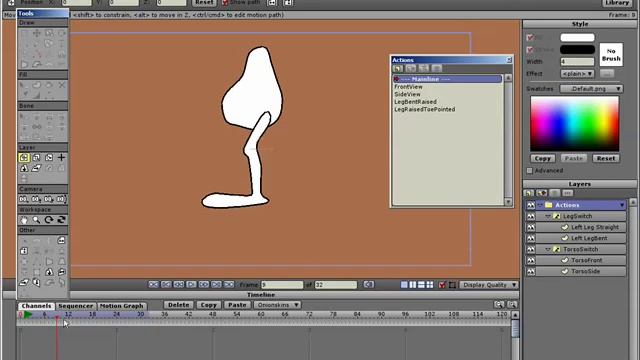Open the Effect plain dropdown
This screenshot has width=640, height=360.
577,74
